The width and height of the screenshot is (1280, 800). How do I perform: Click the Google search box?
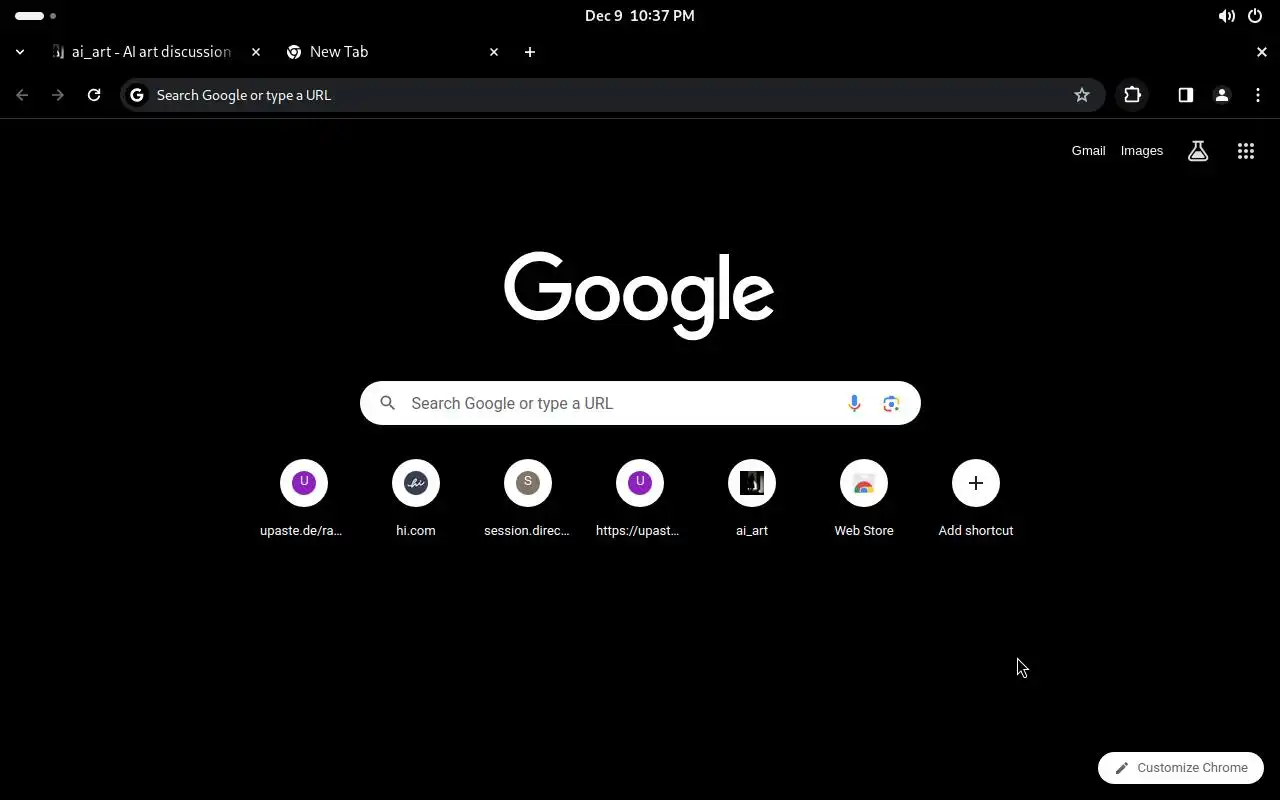tap(640, 403)
